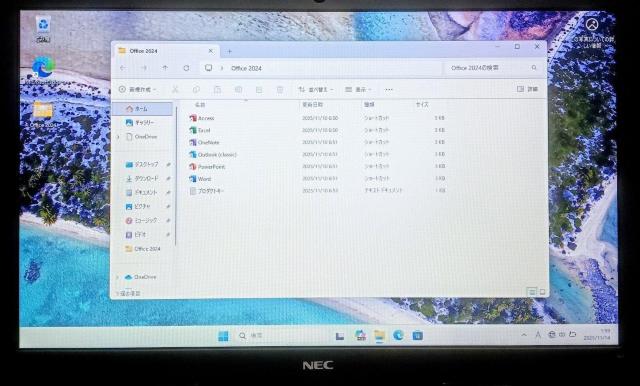Select Microsoft Edge desktop shortcut
The width and height of the screenshot is (640, 386).
[x=43, y=70]
